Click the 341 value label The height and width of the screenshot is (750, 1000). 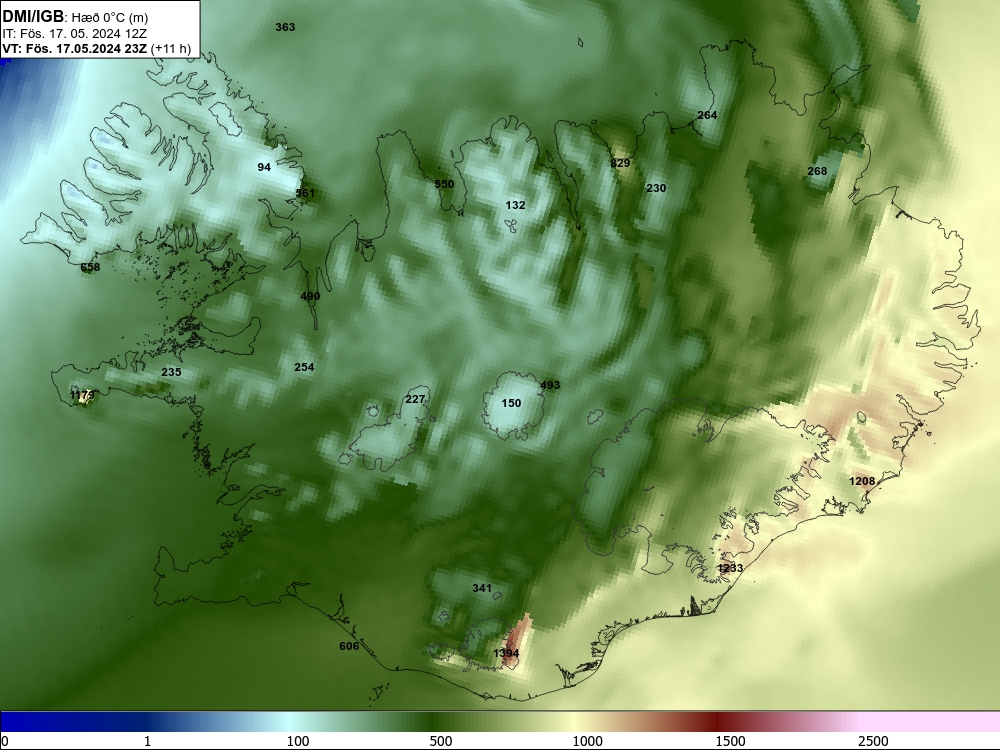click(482, 588)
